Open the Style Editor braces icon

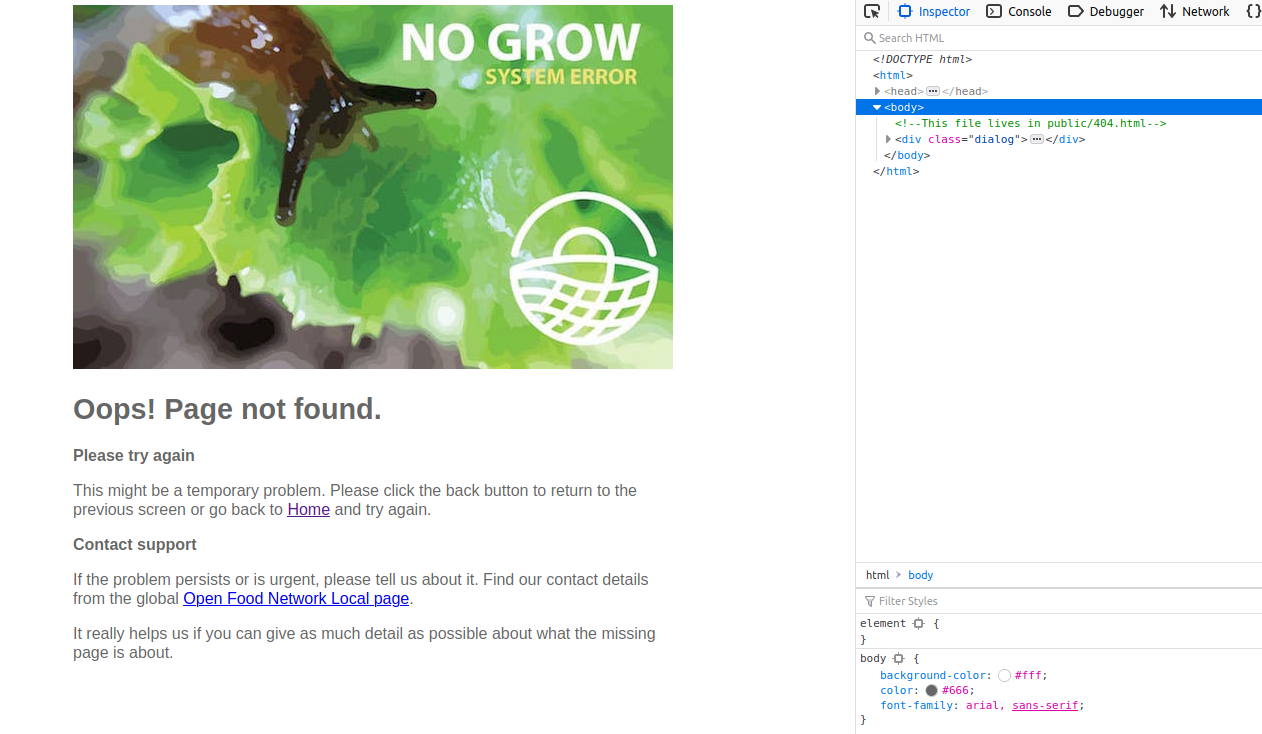click(x=1253, y=11)
